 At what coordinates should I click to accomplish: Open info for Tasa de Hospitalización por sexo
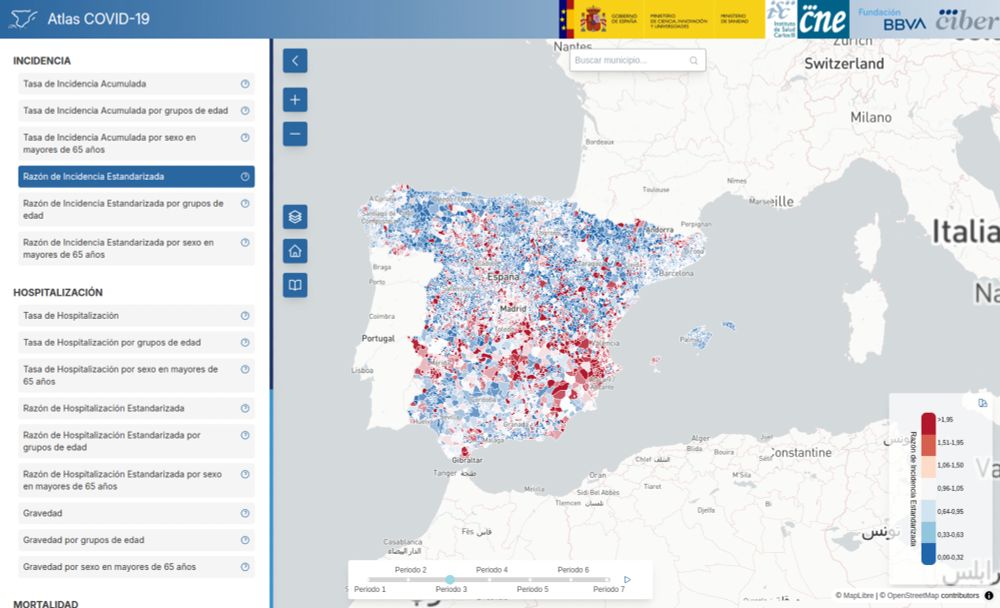point(245,369)
